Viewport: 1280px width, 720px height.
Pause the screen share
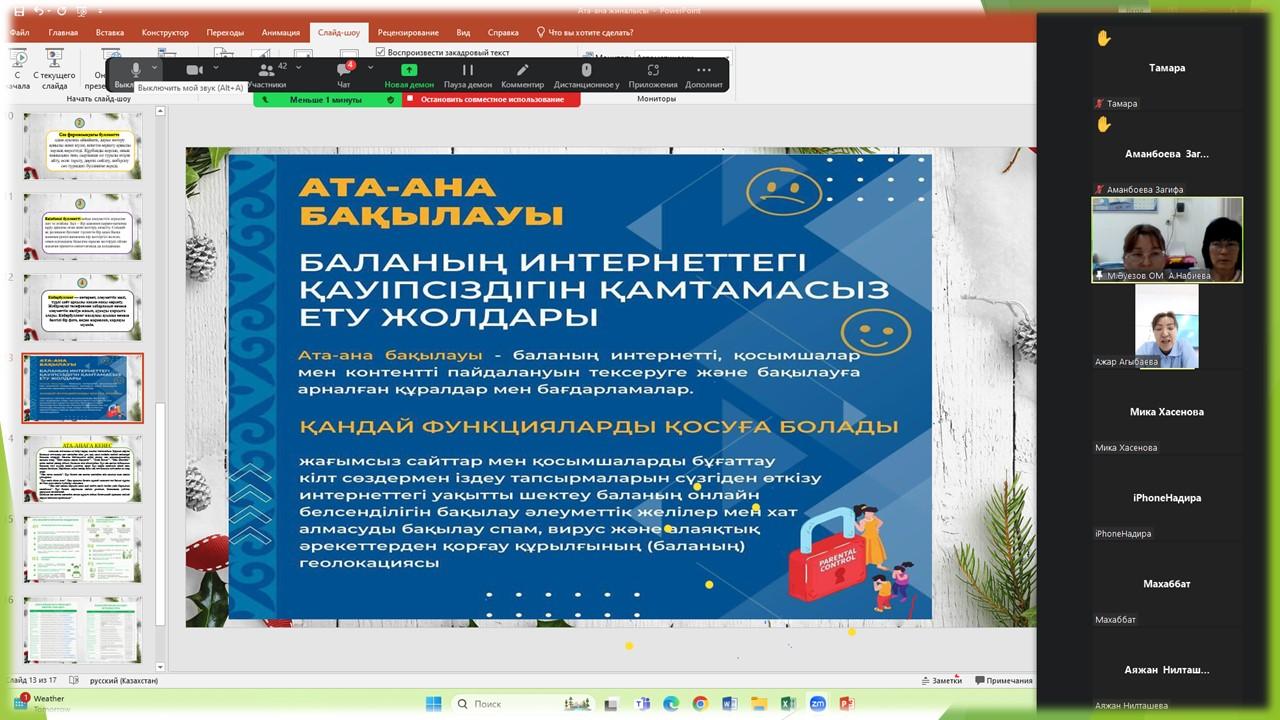467,71
